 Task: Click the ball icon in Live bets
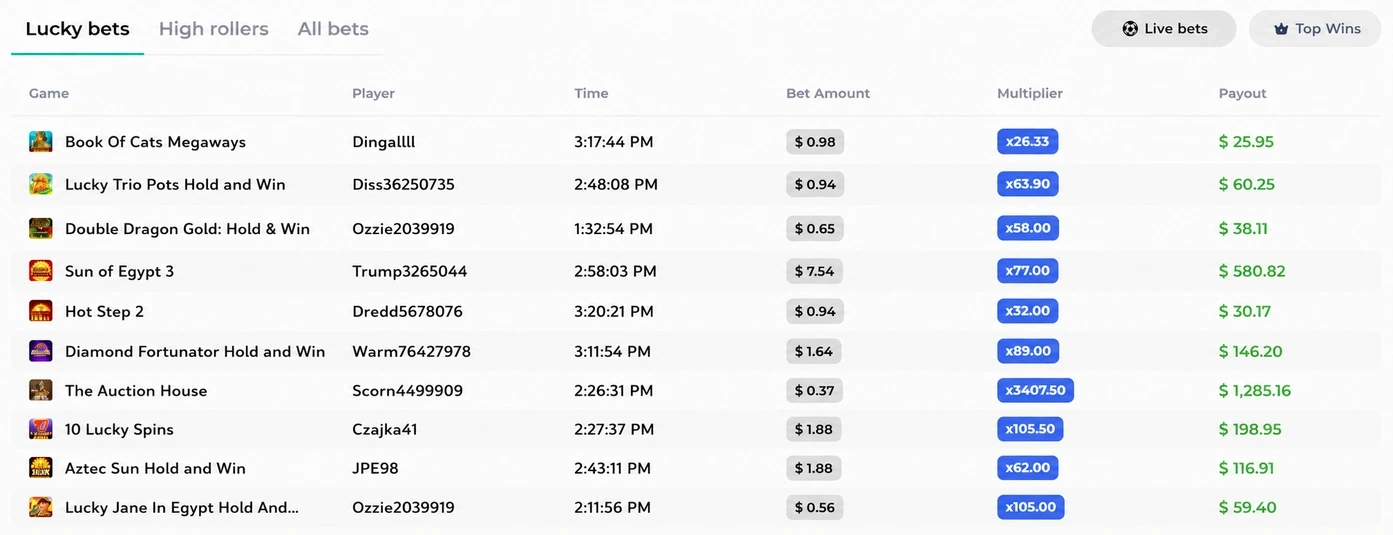1130,29
